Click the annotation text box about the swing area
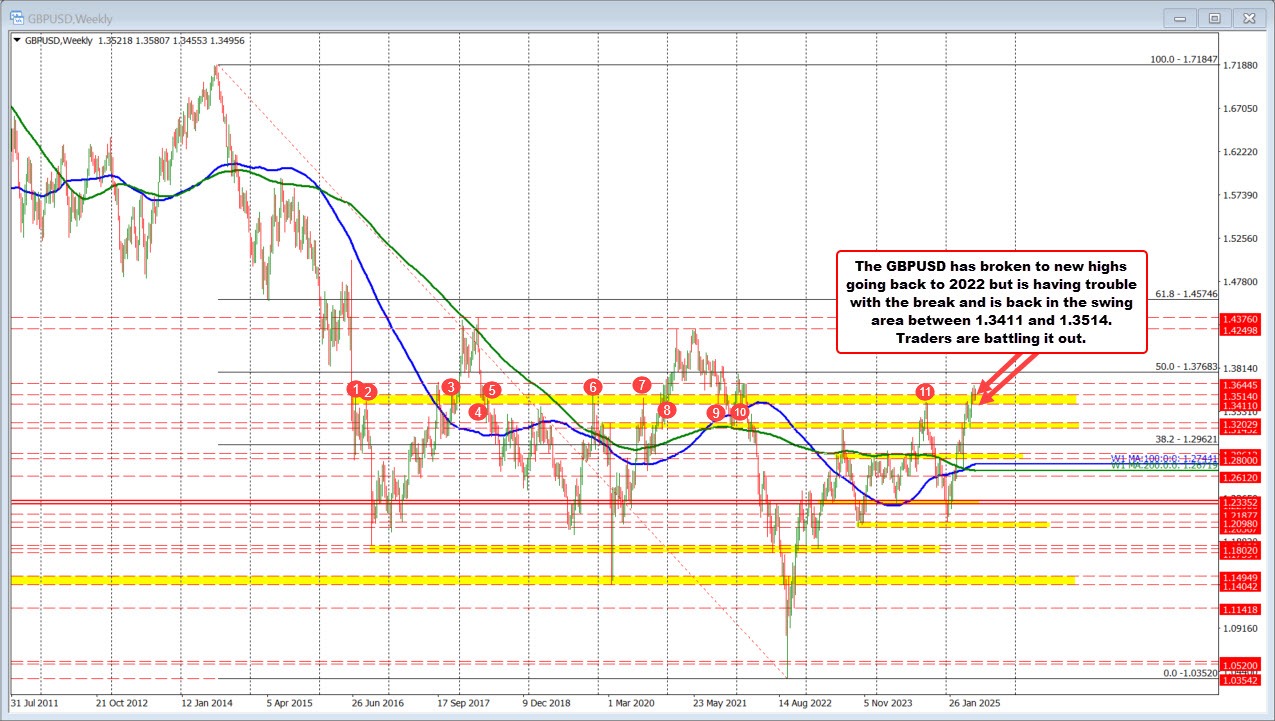This screenshot has height=721, width=1275. 992,302
